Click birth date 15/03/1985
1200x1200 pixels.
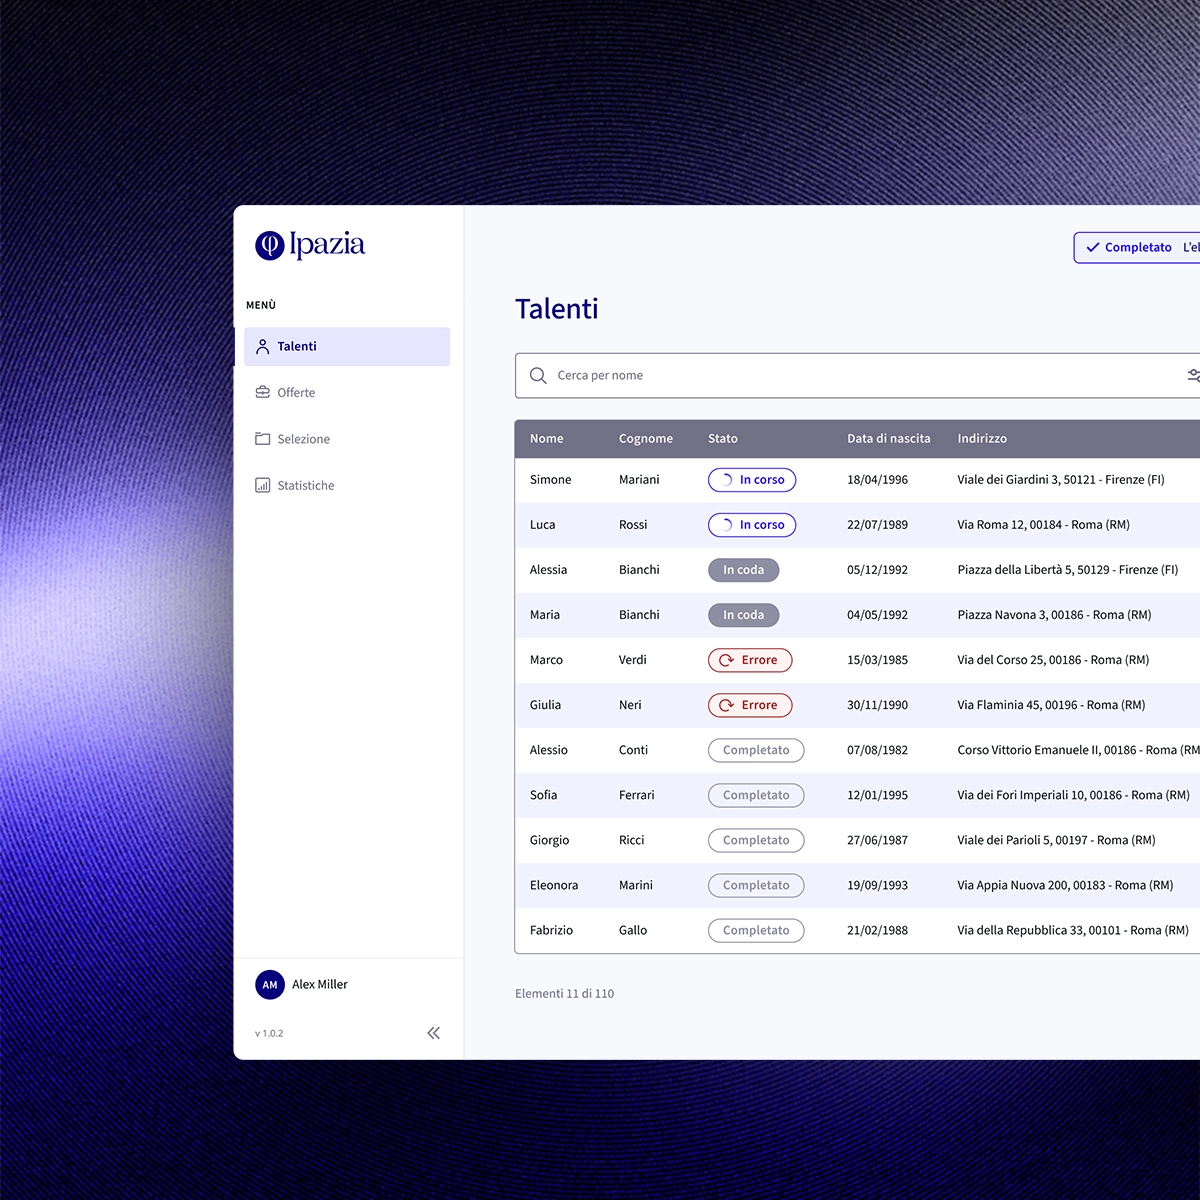(878, 660)
